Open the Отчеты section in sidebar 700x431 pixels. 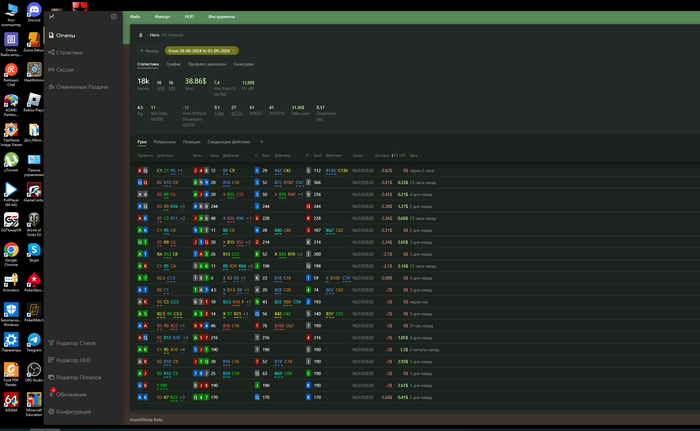click(62, 35)
